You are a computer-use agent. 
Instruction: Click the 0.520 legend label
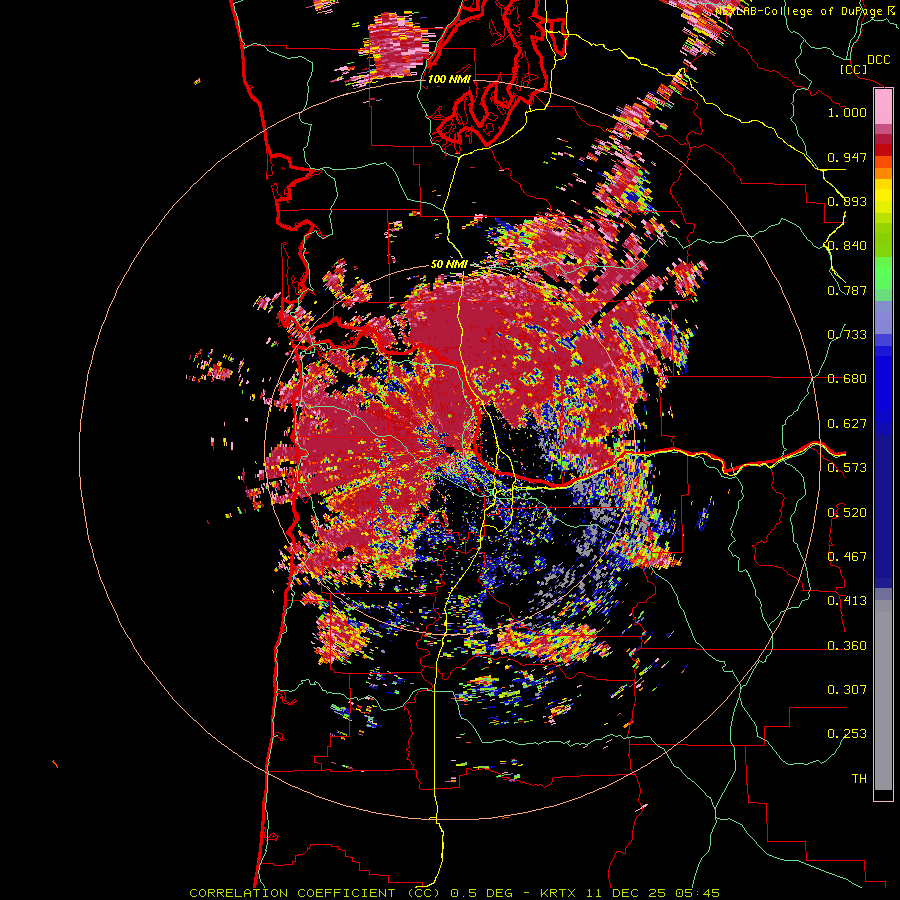tap(847, 513)
